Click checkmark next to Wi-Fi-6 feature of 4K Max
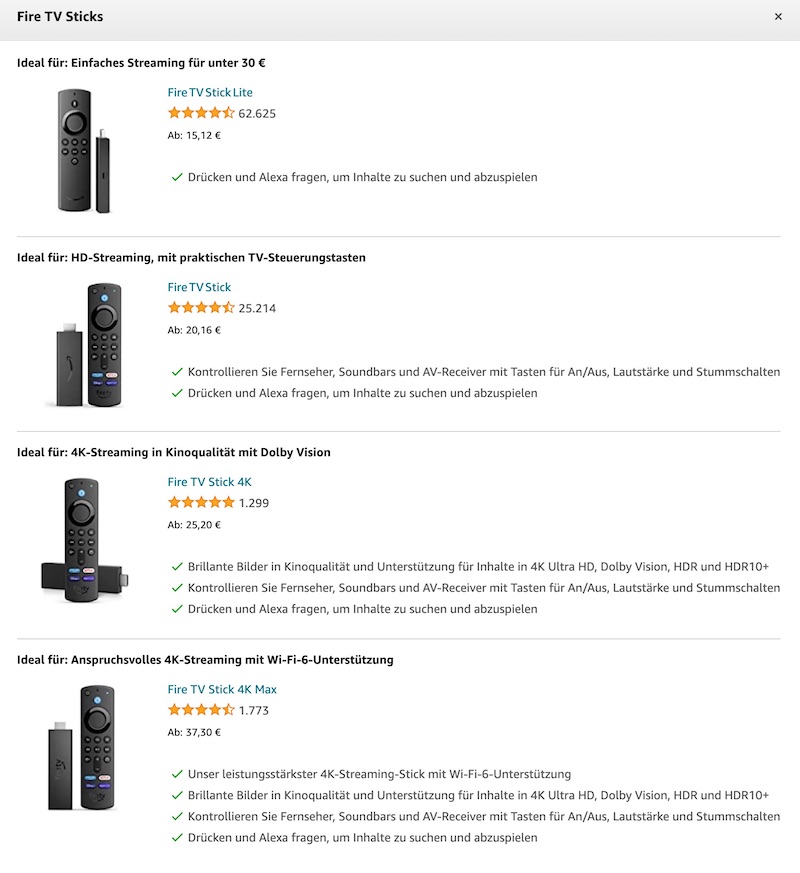Viewport: 800px width, 873px height. 176,773
